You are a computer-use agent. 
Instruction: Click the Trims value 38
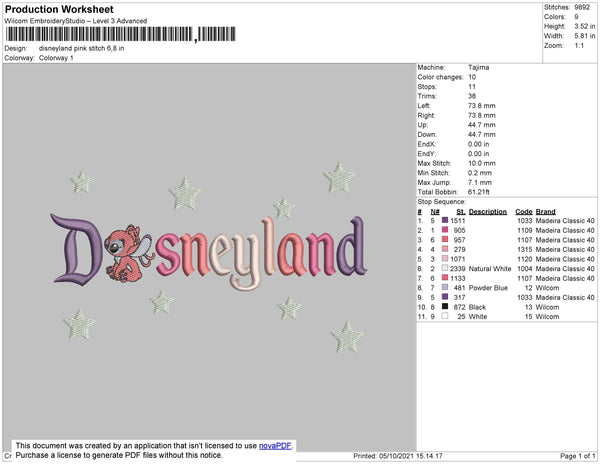(x=472, y=96)
